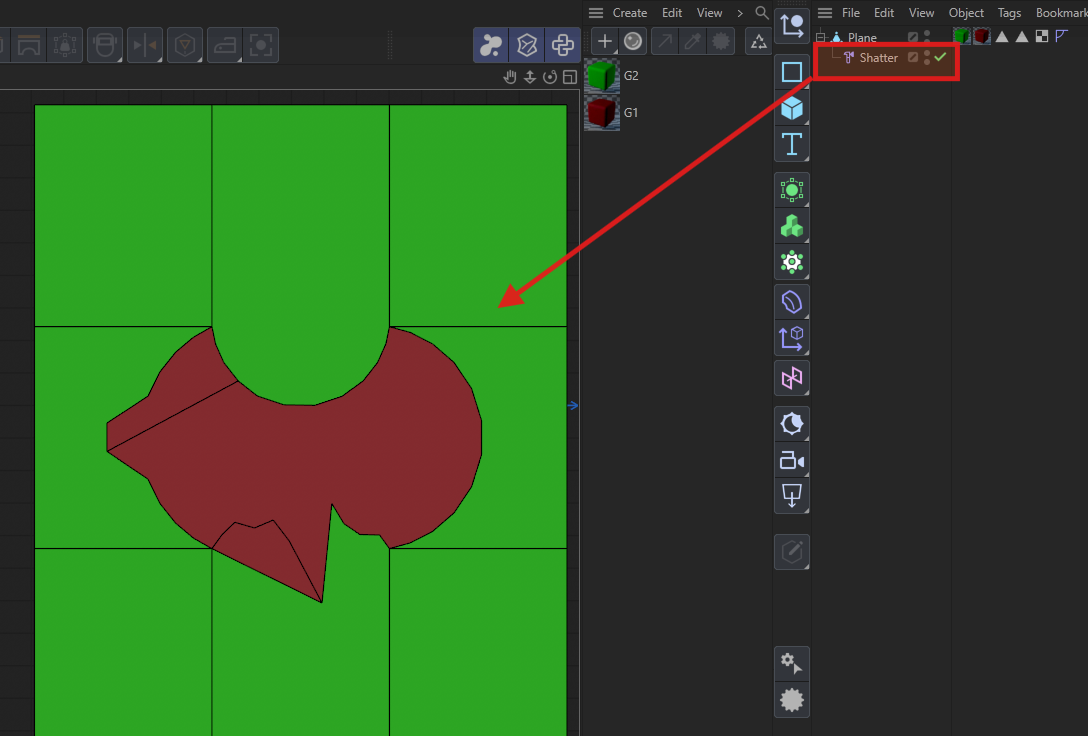1088x736 pixels.
Task: Toggle the Shatter layer checkbox square
Action: coord(913,57)
